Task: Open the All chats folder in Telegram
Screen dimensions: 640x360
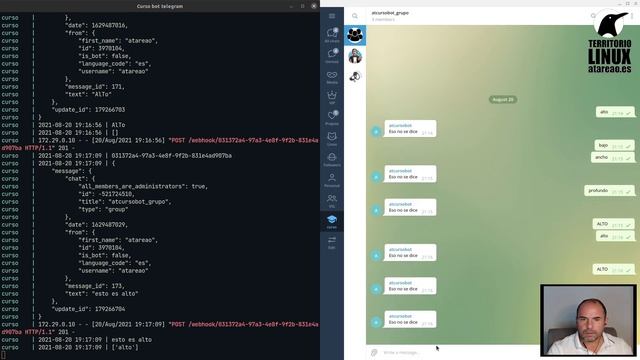Action: pos(332,35)
